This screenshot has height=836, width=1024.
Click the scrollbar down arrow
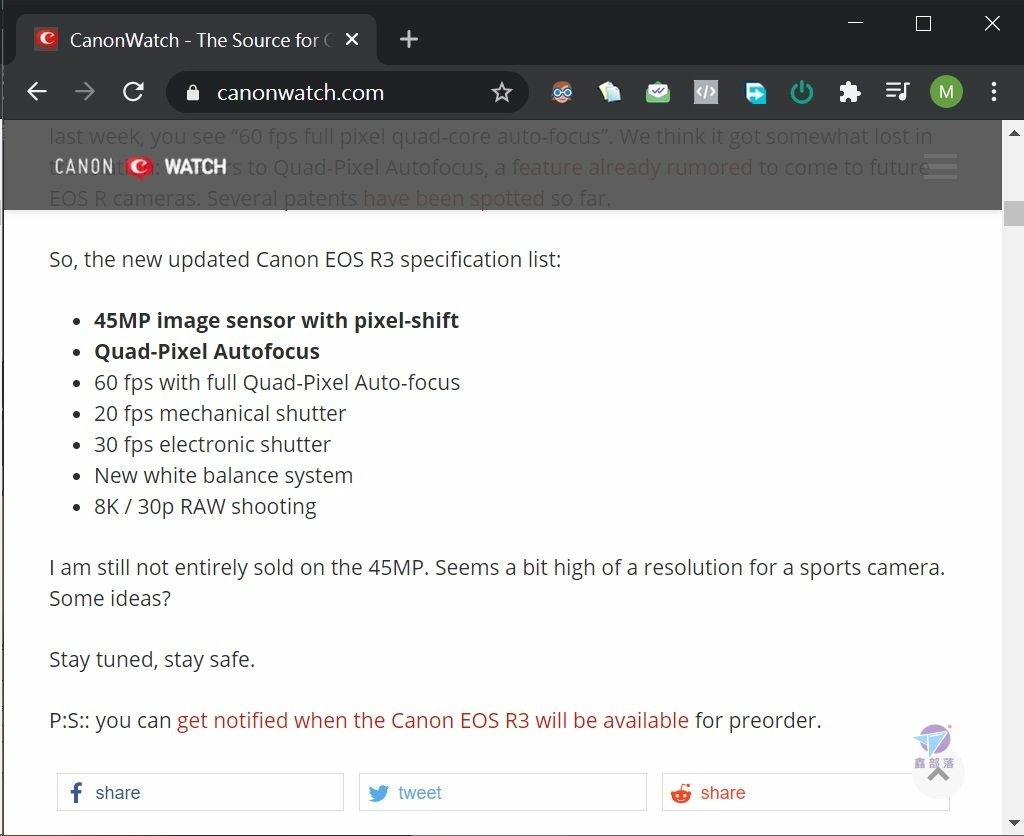pos(1014,823)
